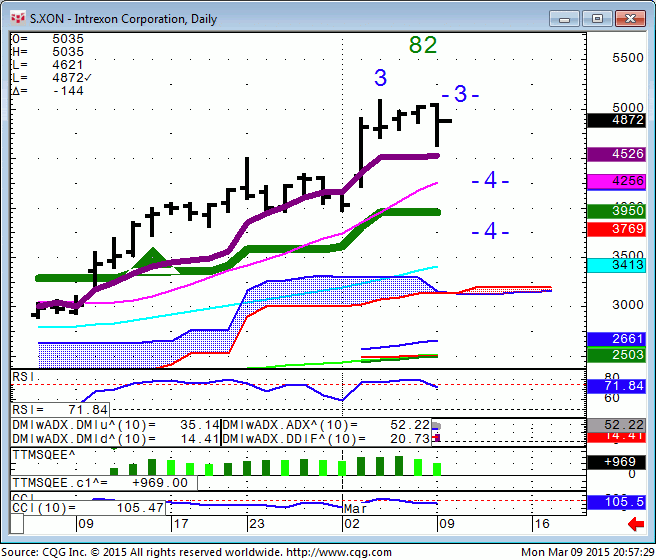Click the white square box at bottom-left corner

point(16,524)
